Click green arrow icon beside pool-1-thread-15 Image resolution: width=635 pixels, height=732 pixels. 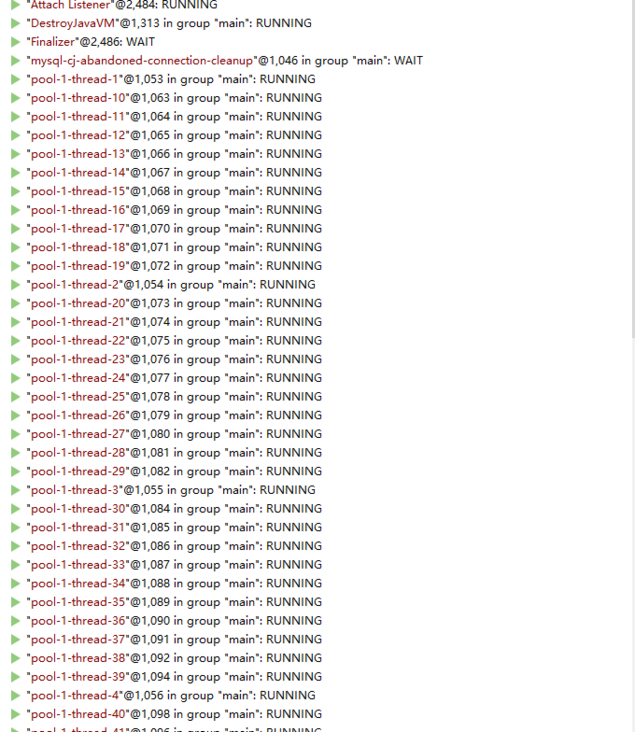pyautogui.click(x=15, y=191)
